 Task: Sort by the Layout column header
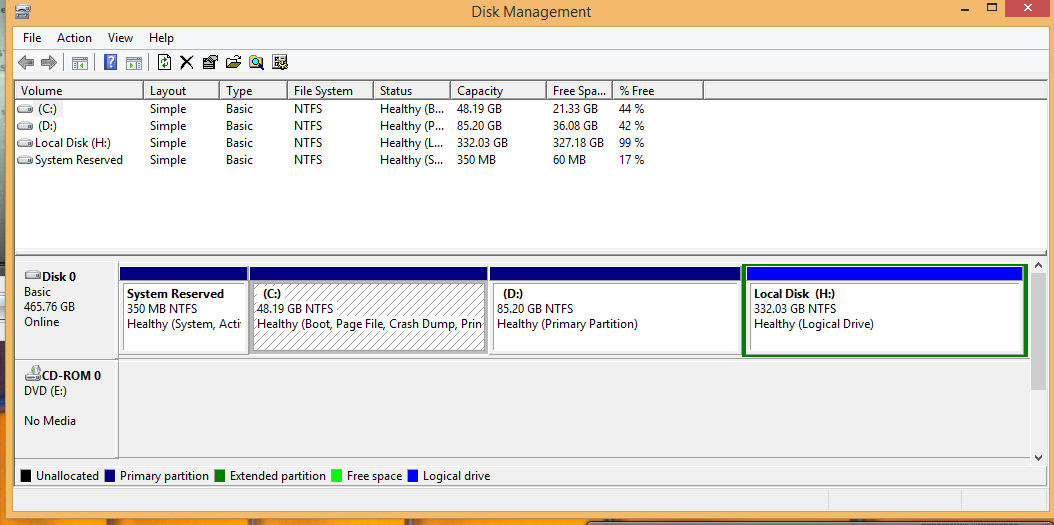click(x=181, y=91)
